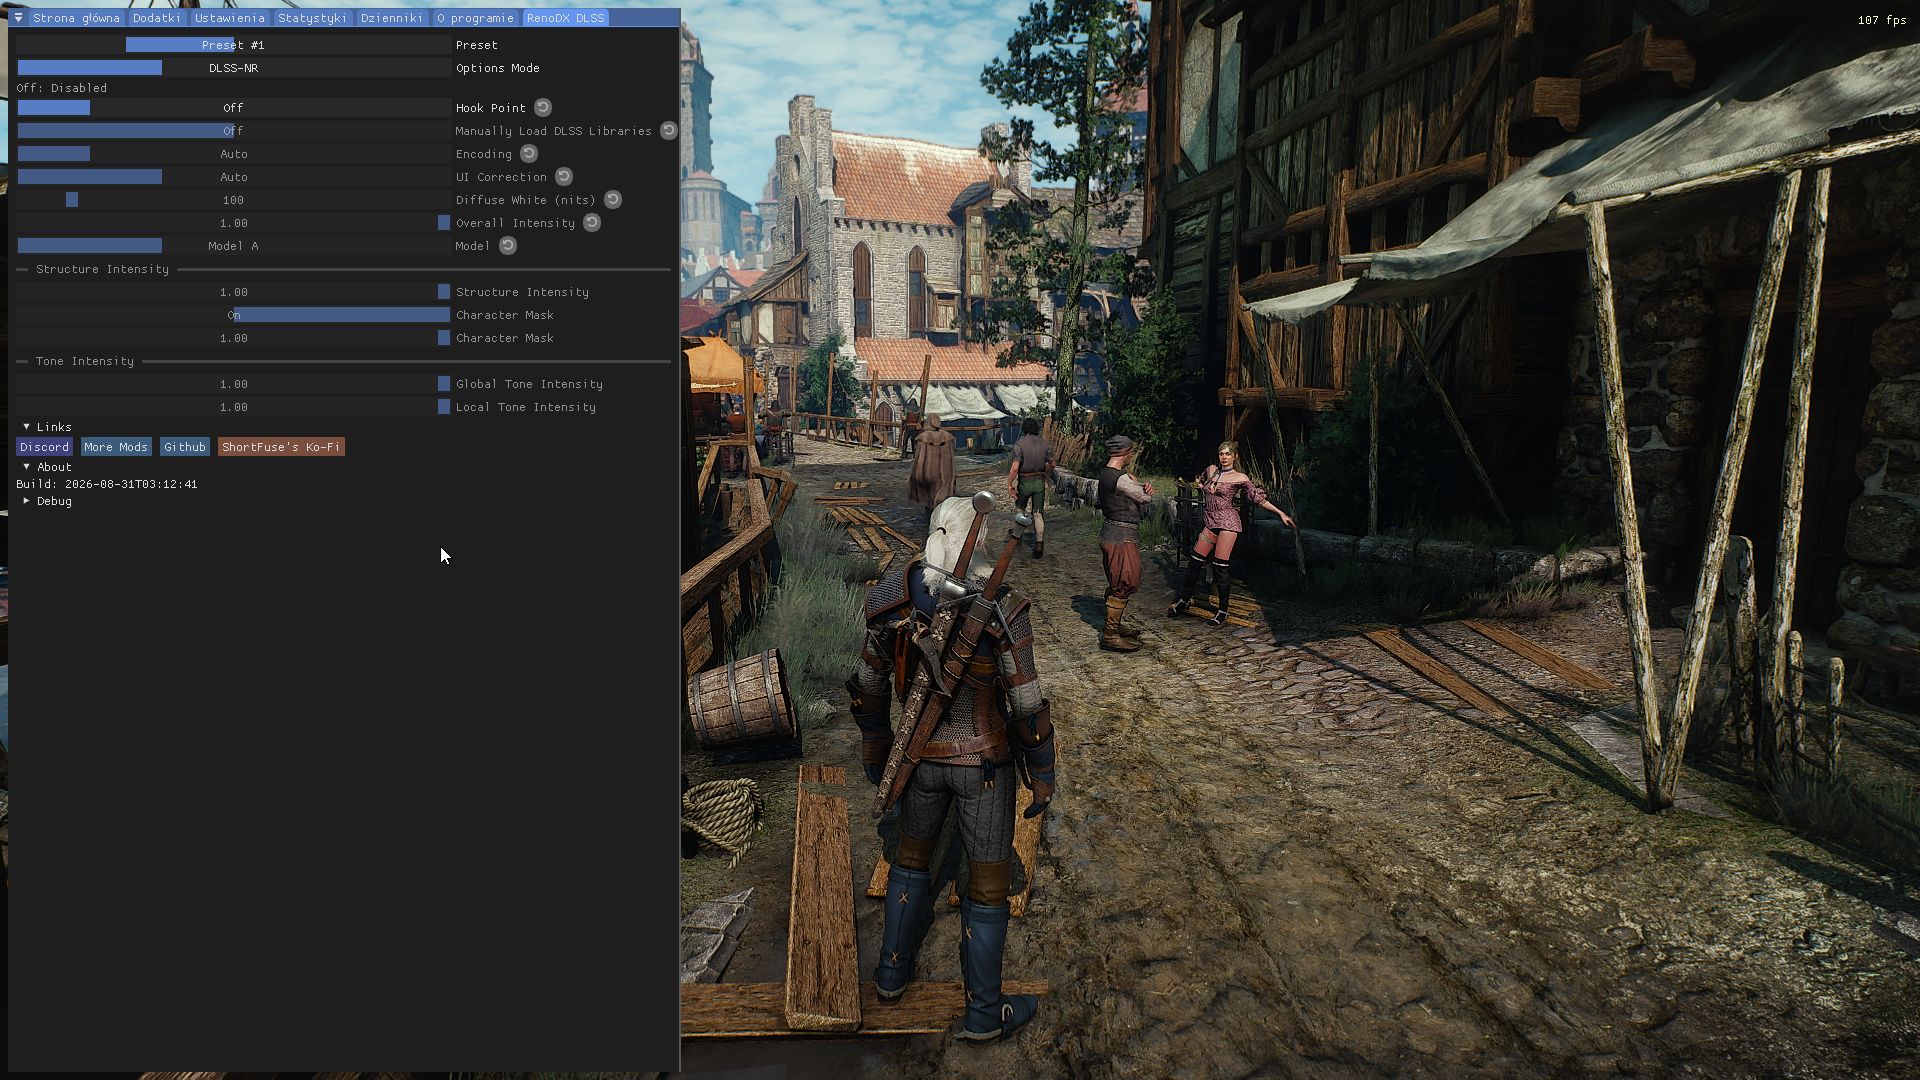The image size is (1920, 1080).
Task: Switch to the Statystyki tab
Action: tap(312, 18)
